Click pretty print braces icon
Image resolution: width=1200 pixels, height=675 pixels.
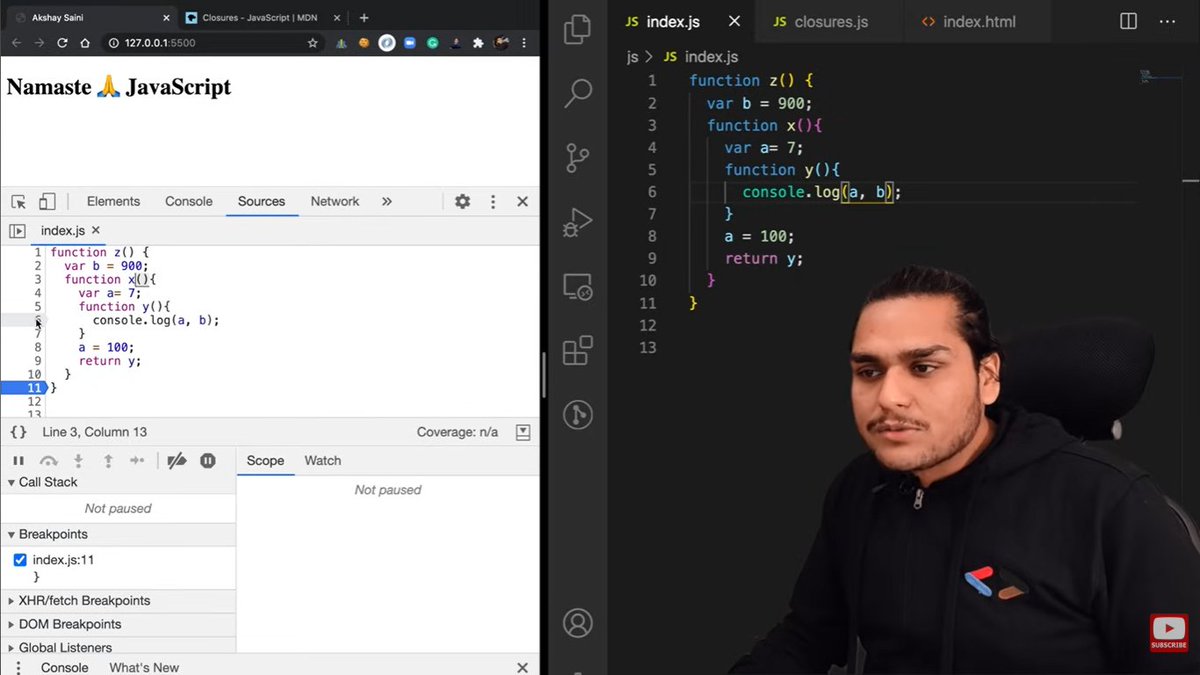18,432
